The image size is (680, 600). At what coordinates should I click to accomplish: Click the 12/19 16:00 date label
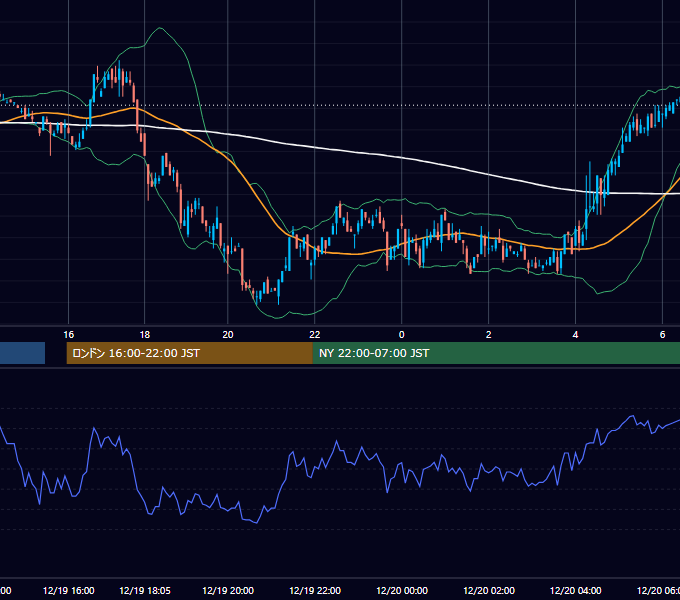click(69, 590)
